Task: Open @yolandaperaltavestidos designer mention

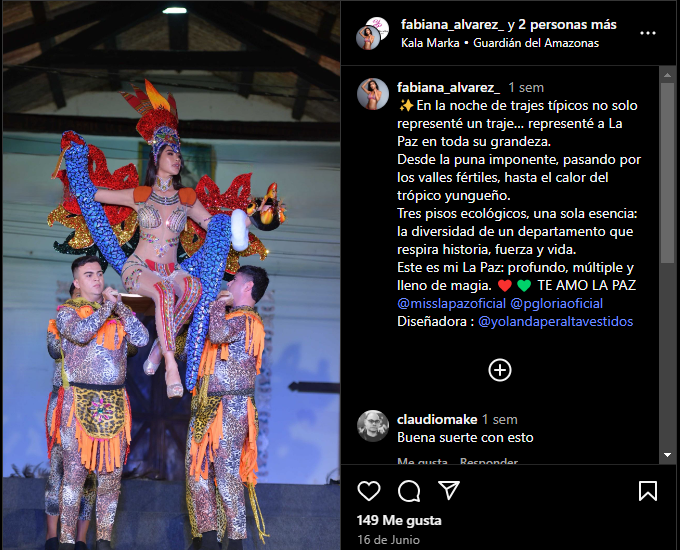Action: click(556, 321)
